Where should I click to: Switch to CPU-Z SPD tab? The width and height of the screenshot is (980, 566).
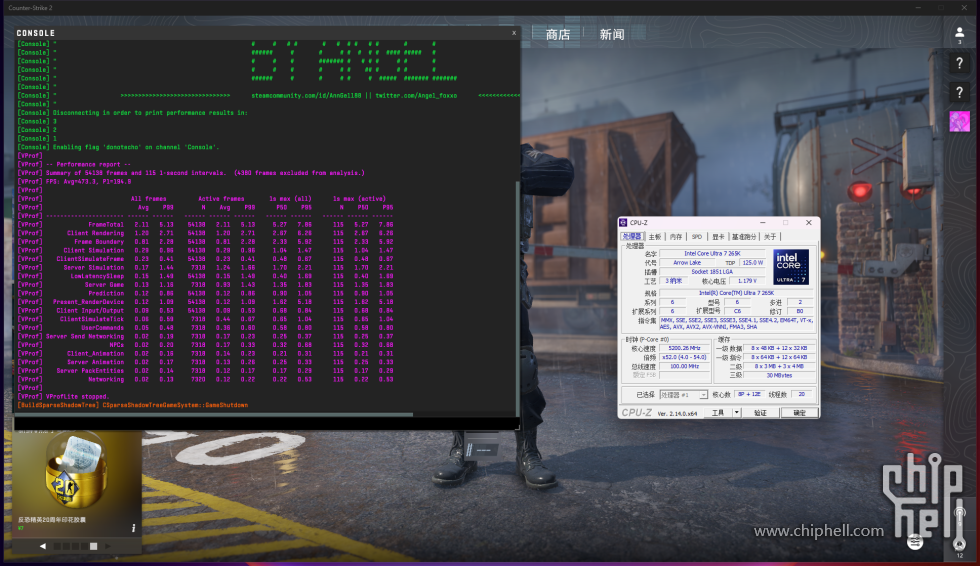click(697, 237)
